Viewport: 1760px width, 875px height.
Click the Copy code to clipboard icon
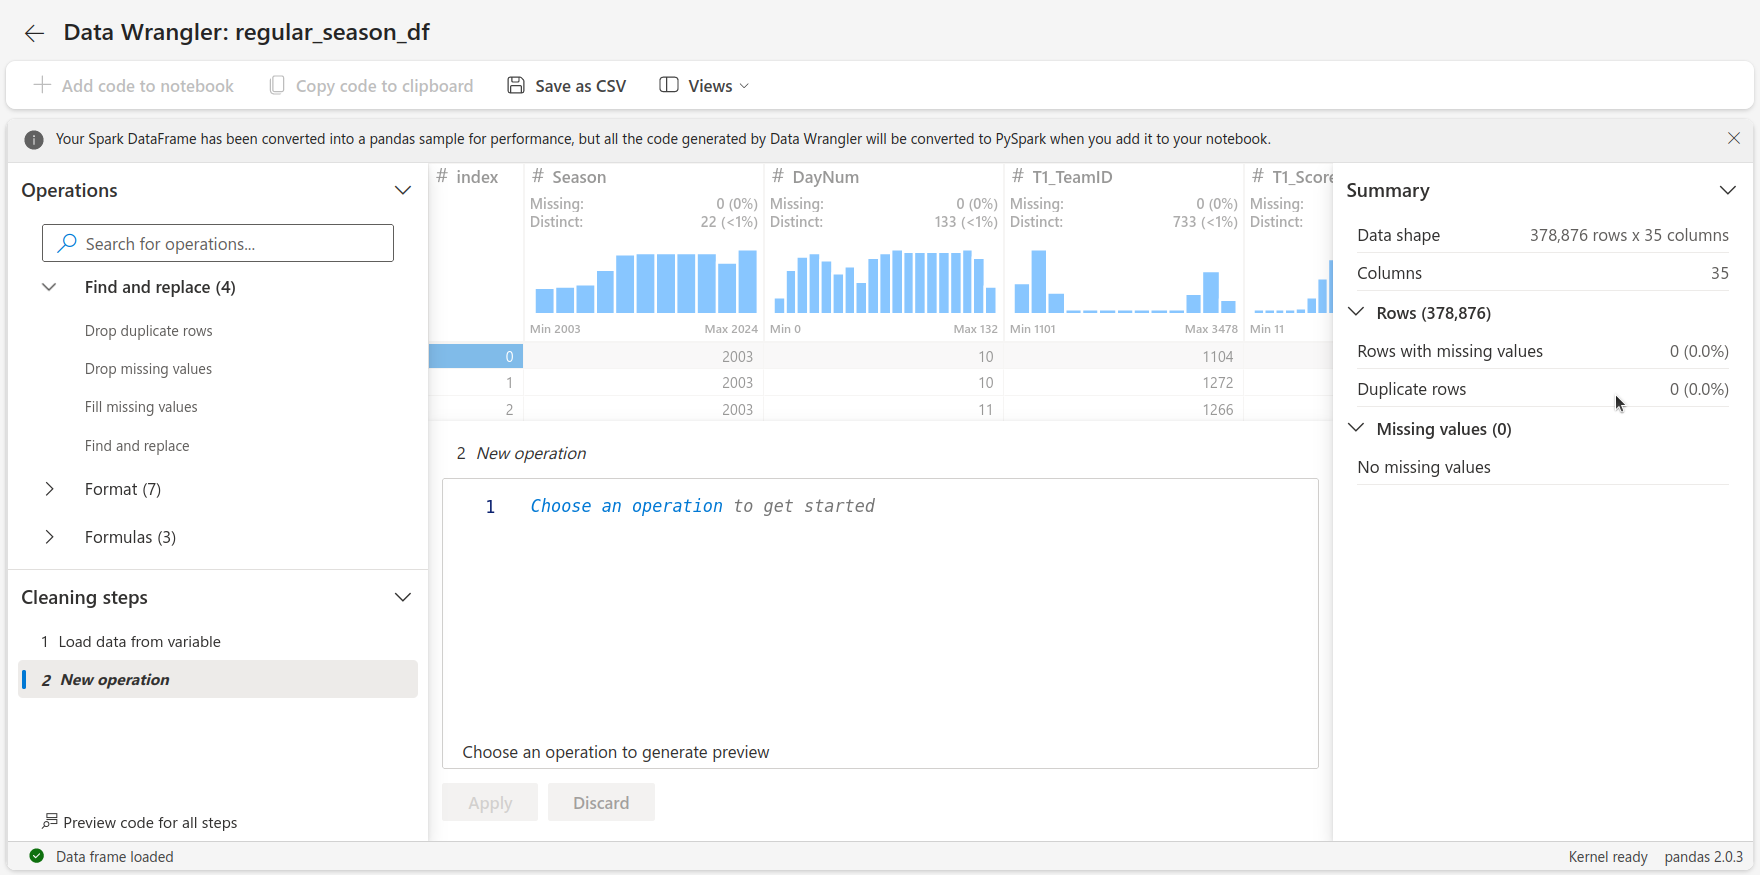click(x=277, y=85)
